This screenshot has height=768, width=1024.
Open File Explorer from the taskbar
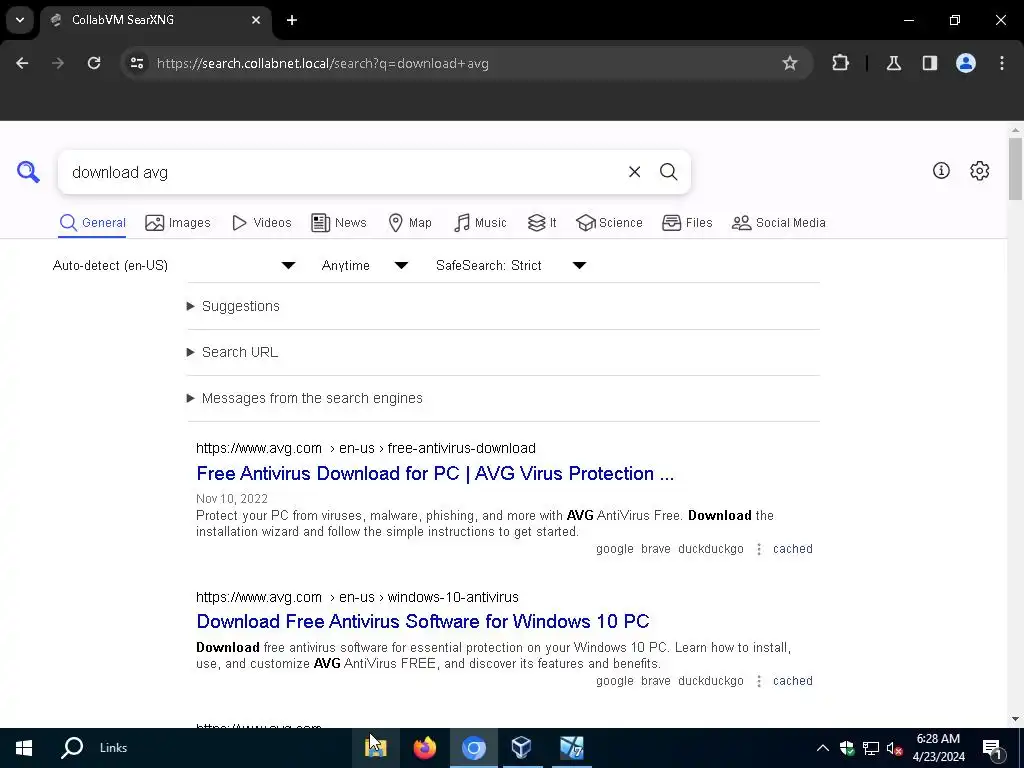(x=376, y=748)
